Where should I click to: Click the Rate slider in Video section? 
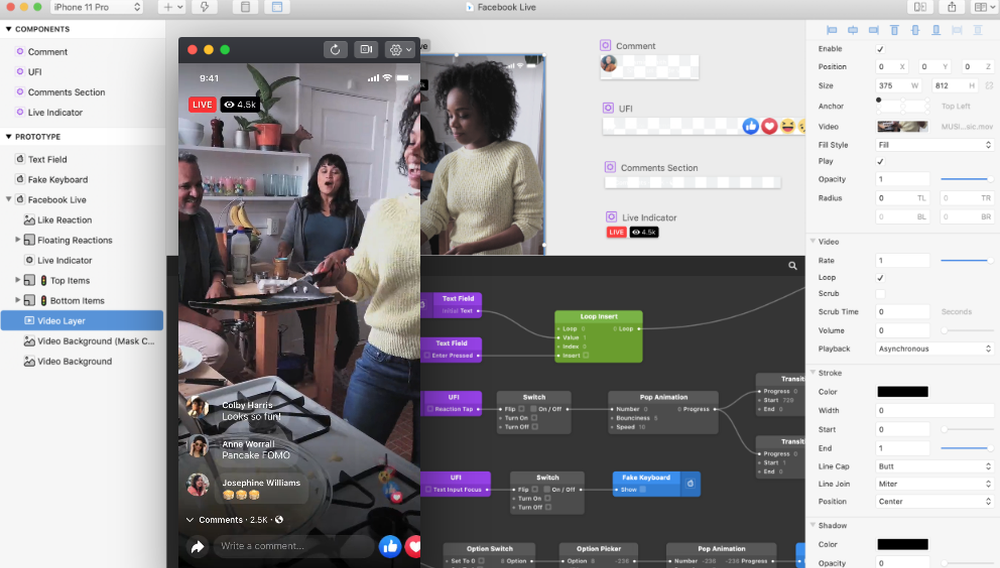tap(966, 261)
